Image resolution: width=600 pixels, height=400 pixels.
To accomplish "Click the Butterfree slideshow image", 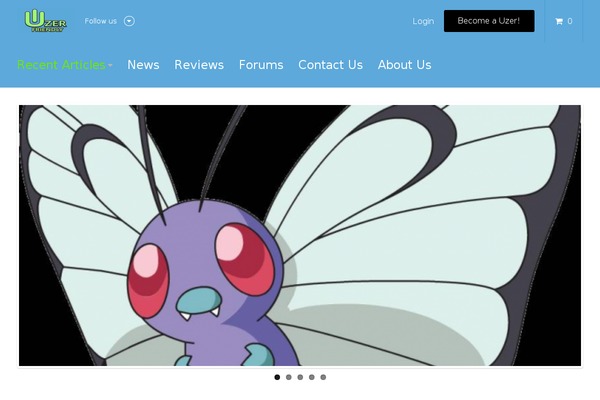I will [300, 235].
